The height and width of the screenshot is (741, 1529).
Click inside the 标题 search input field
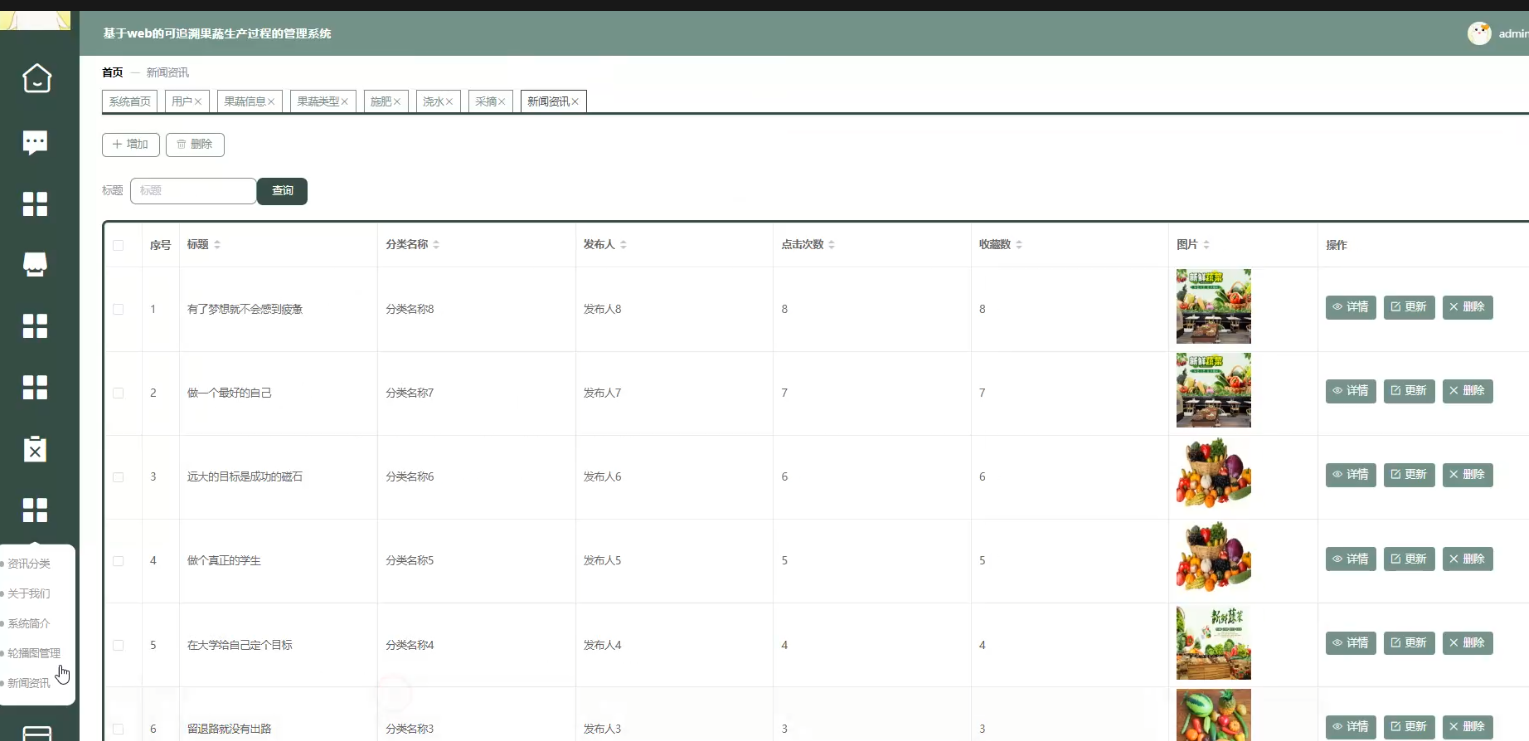(x=192, y=190)
